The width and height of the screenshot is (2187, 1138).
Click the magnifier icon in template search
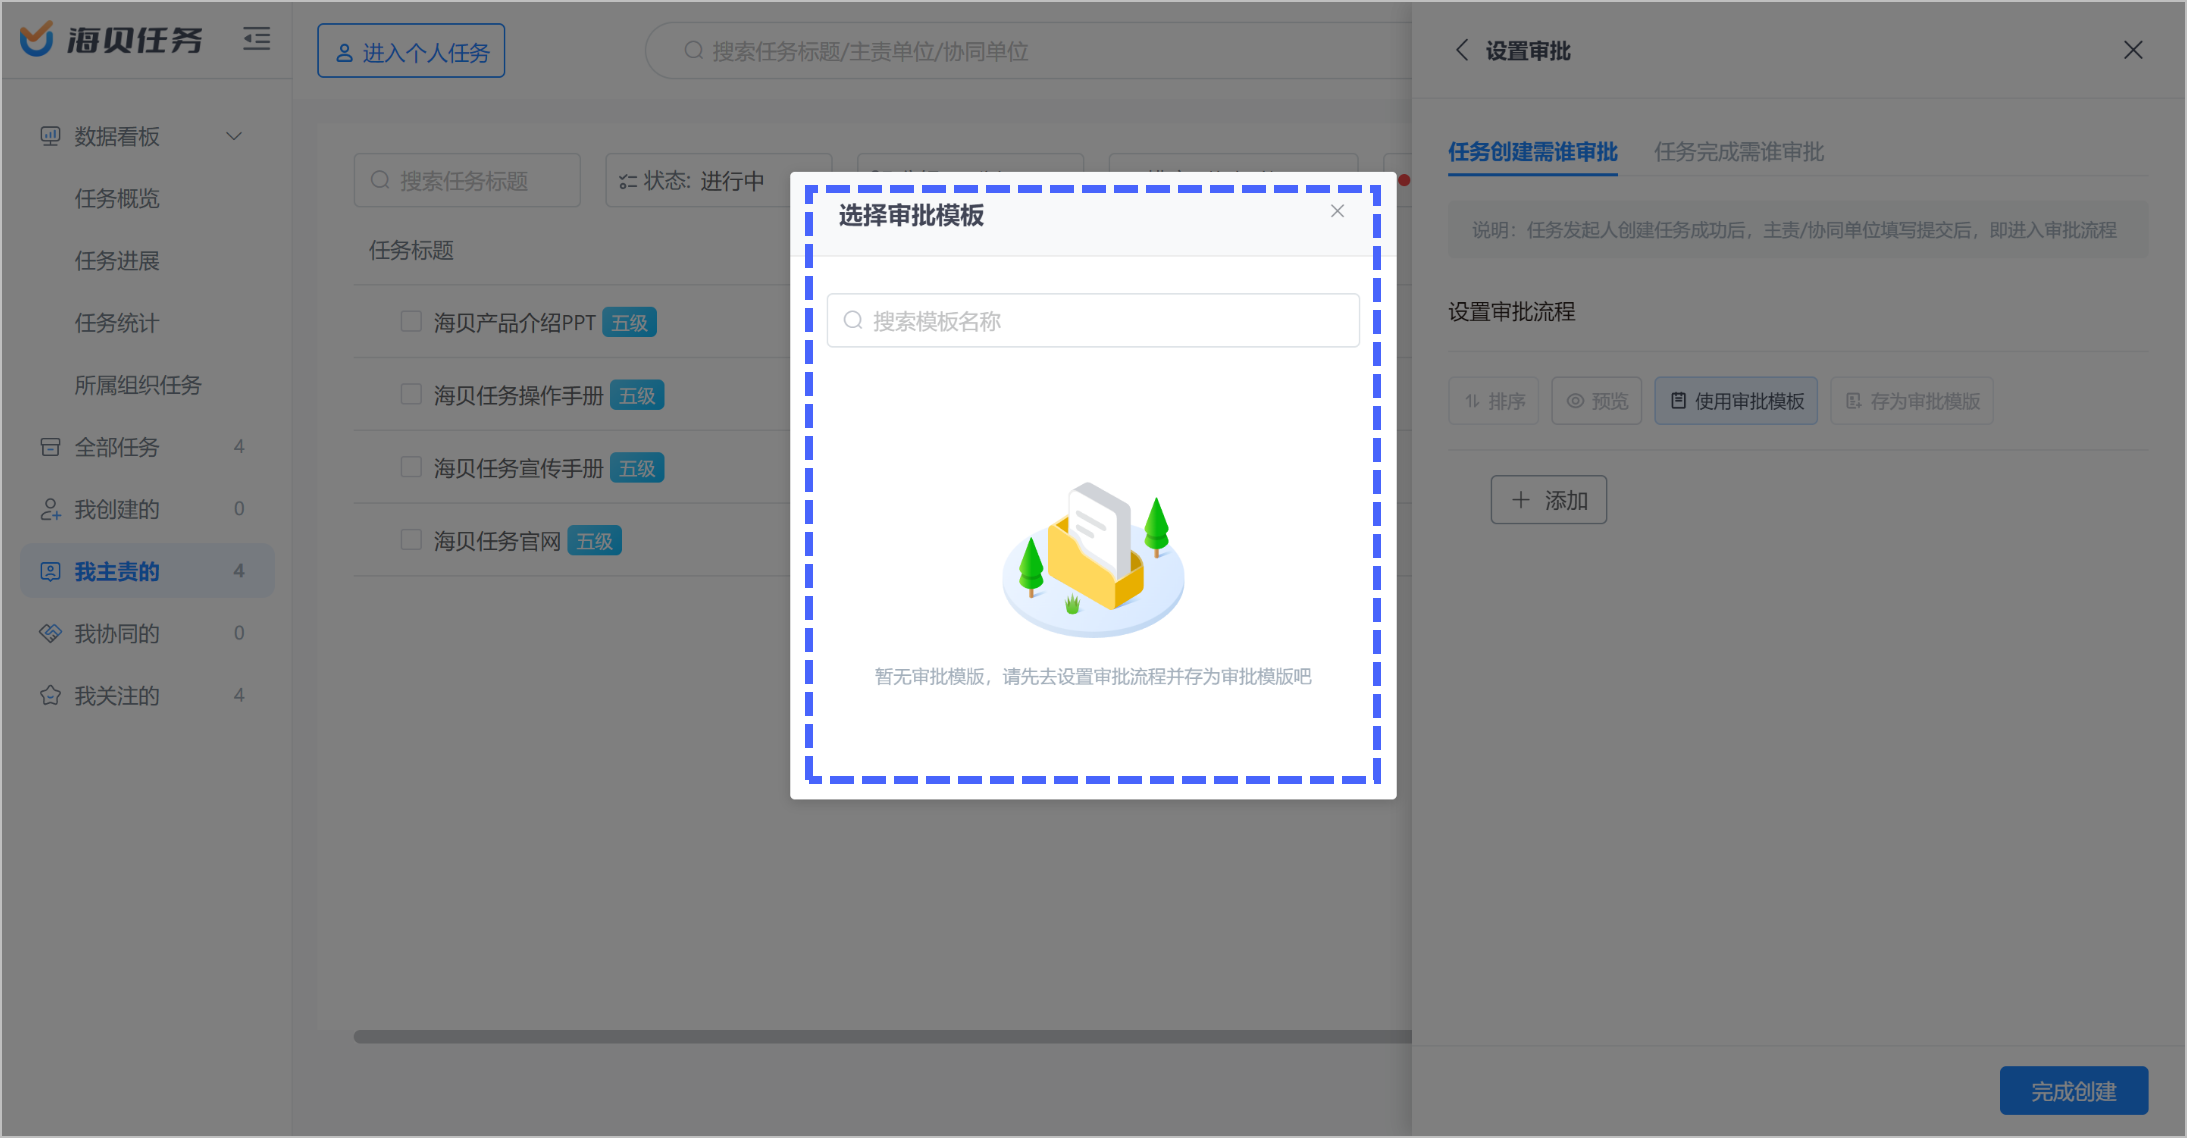point(853,320)
